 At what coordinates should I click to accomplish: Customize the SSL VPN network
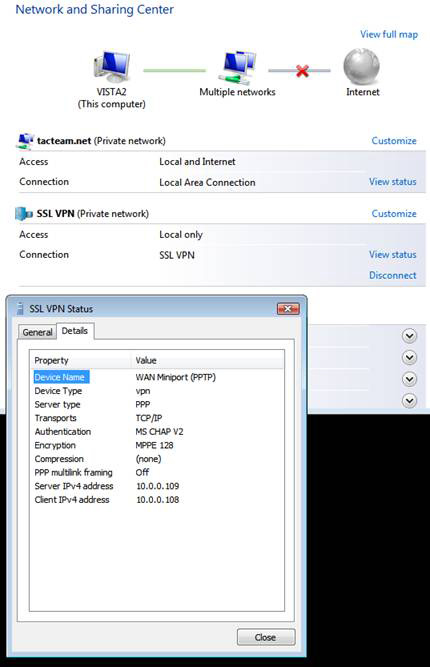tap(394, 214)
